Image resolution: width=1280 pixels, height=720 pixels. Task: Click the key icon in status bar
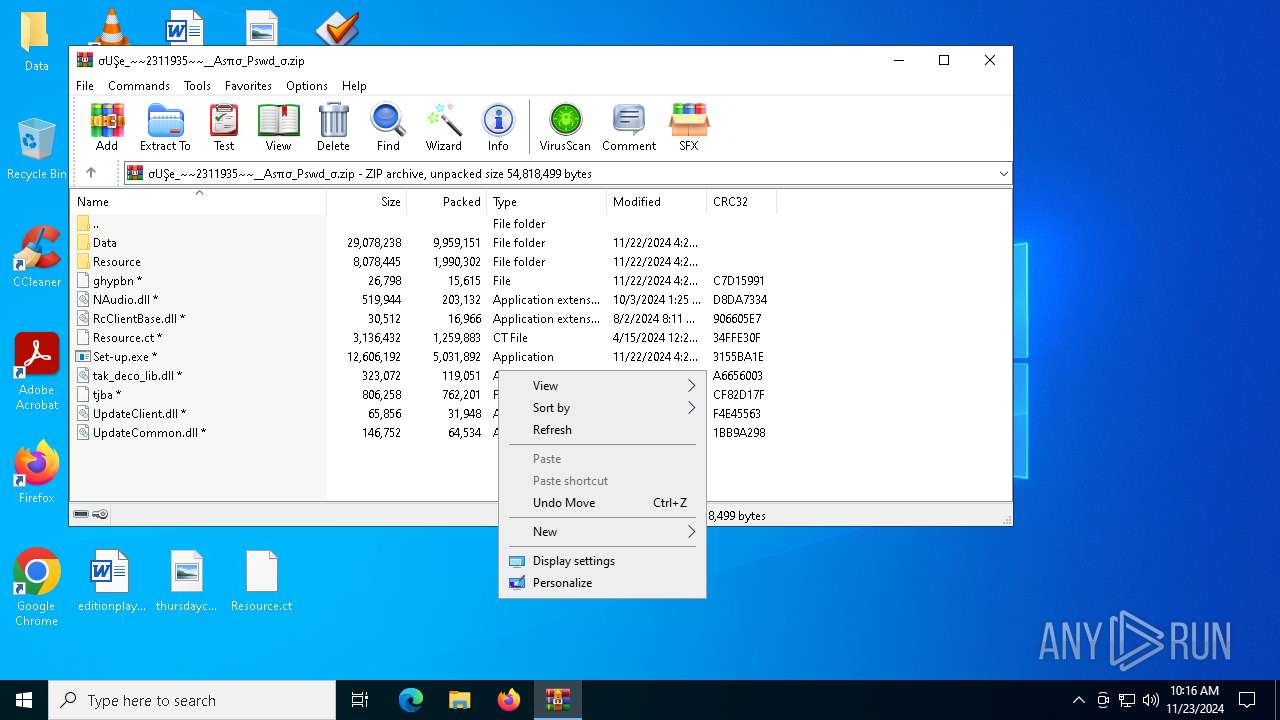[x=100, y=515]
